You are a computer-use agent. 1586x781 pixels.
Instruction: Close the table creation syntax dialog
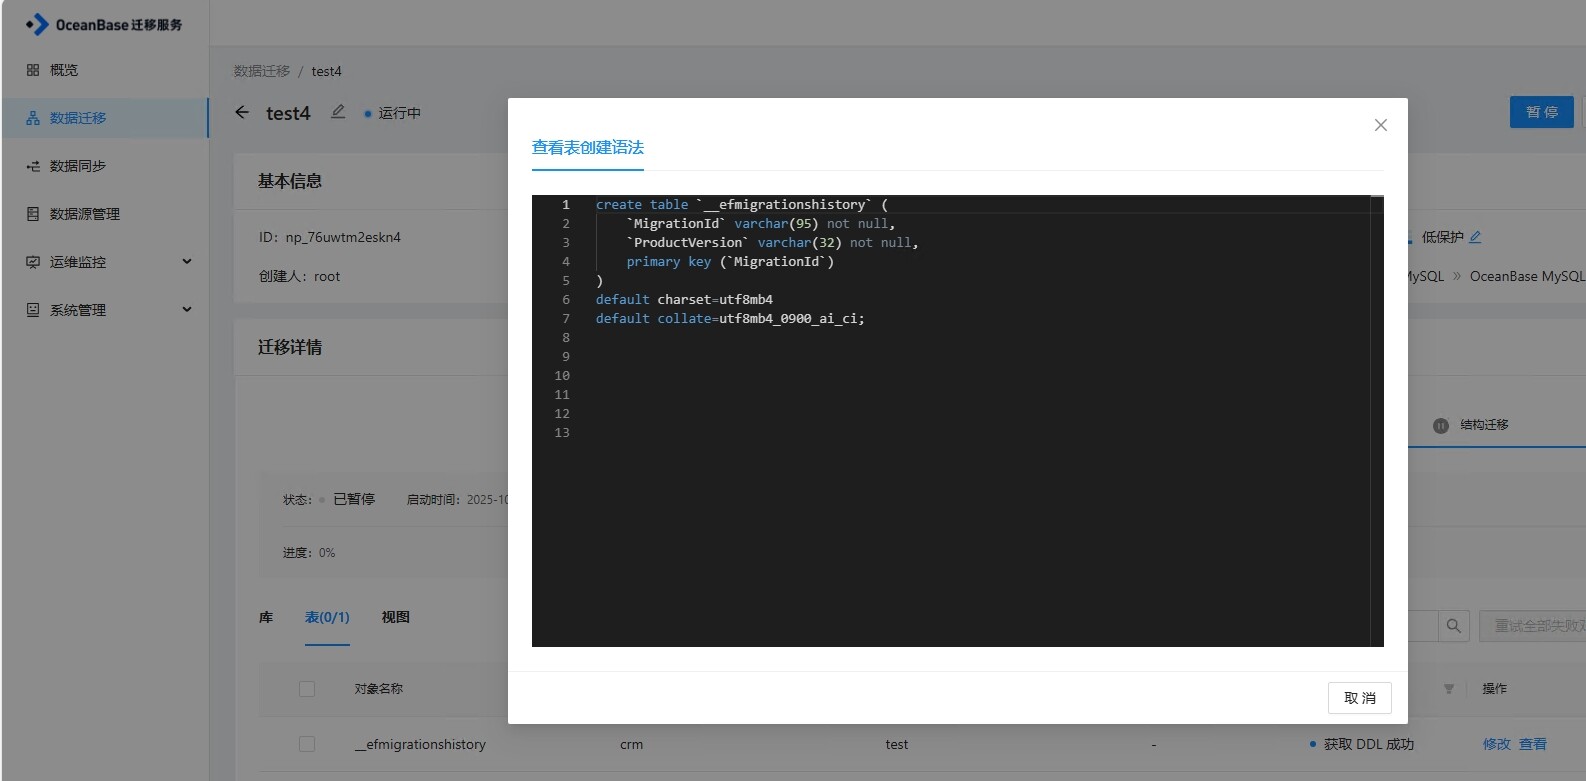[x=1380, y=125]
